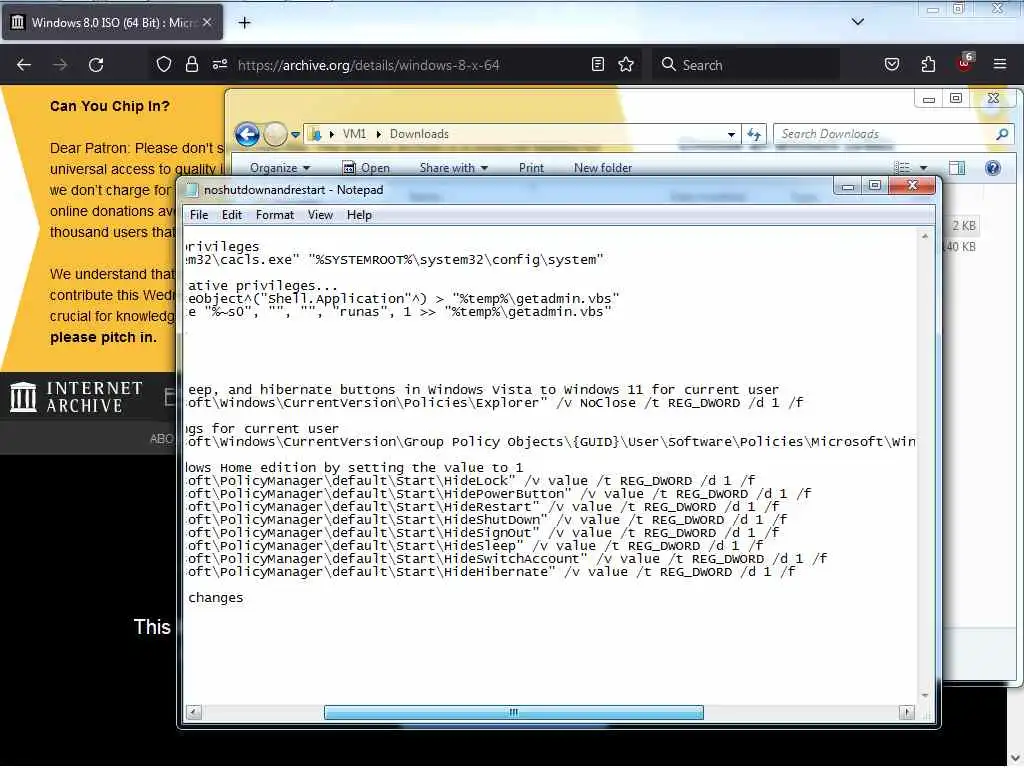The image size is (1024, 768).
Task: Open Notepad File menu
Action: click(x=199, y=215)
